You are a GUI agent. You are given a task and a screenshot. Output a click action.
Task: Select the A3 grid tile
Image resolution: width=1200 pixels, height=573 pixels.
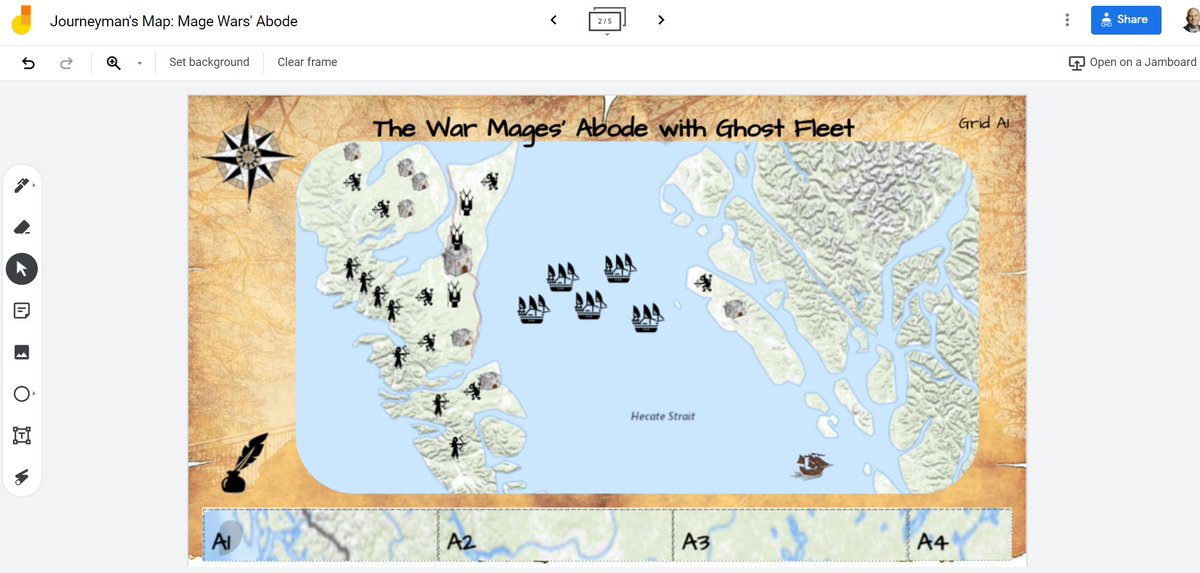pyautogui.click(x=790, y=535)
